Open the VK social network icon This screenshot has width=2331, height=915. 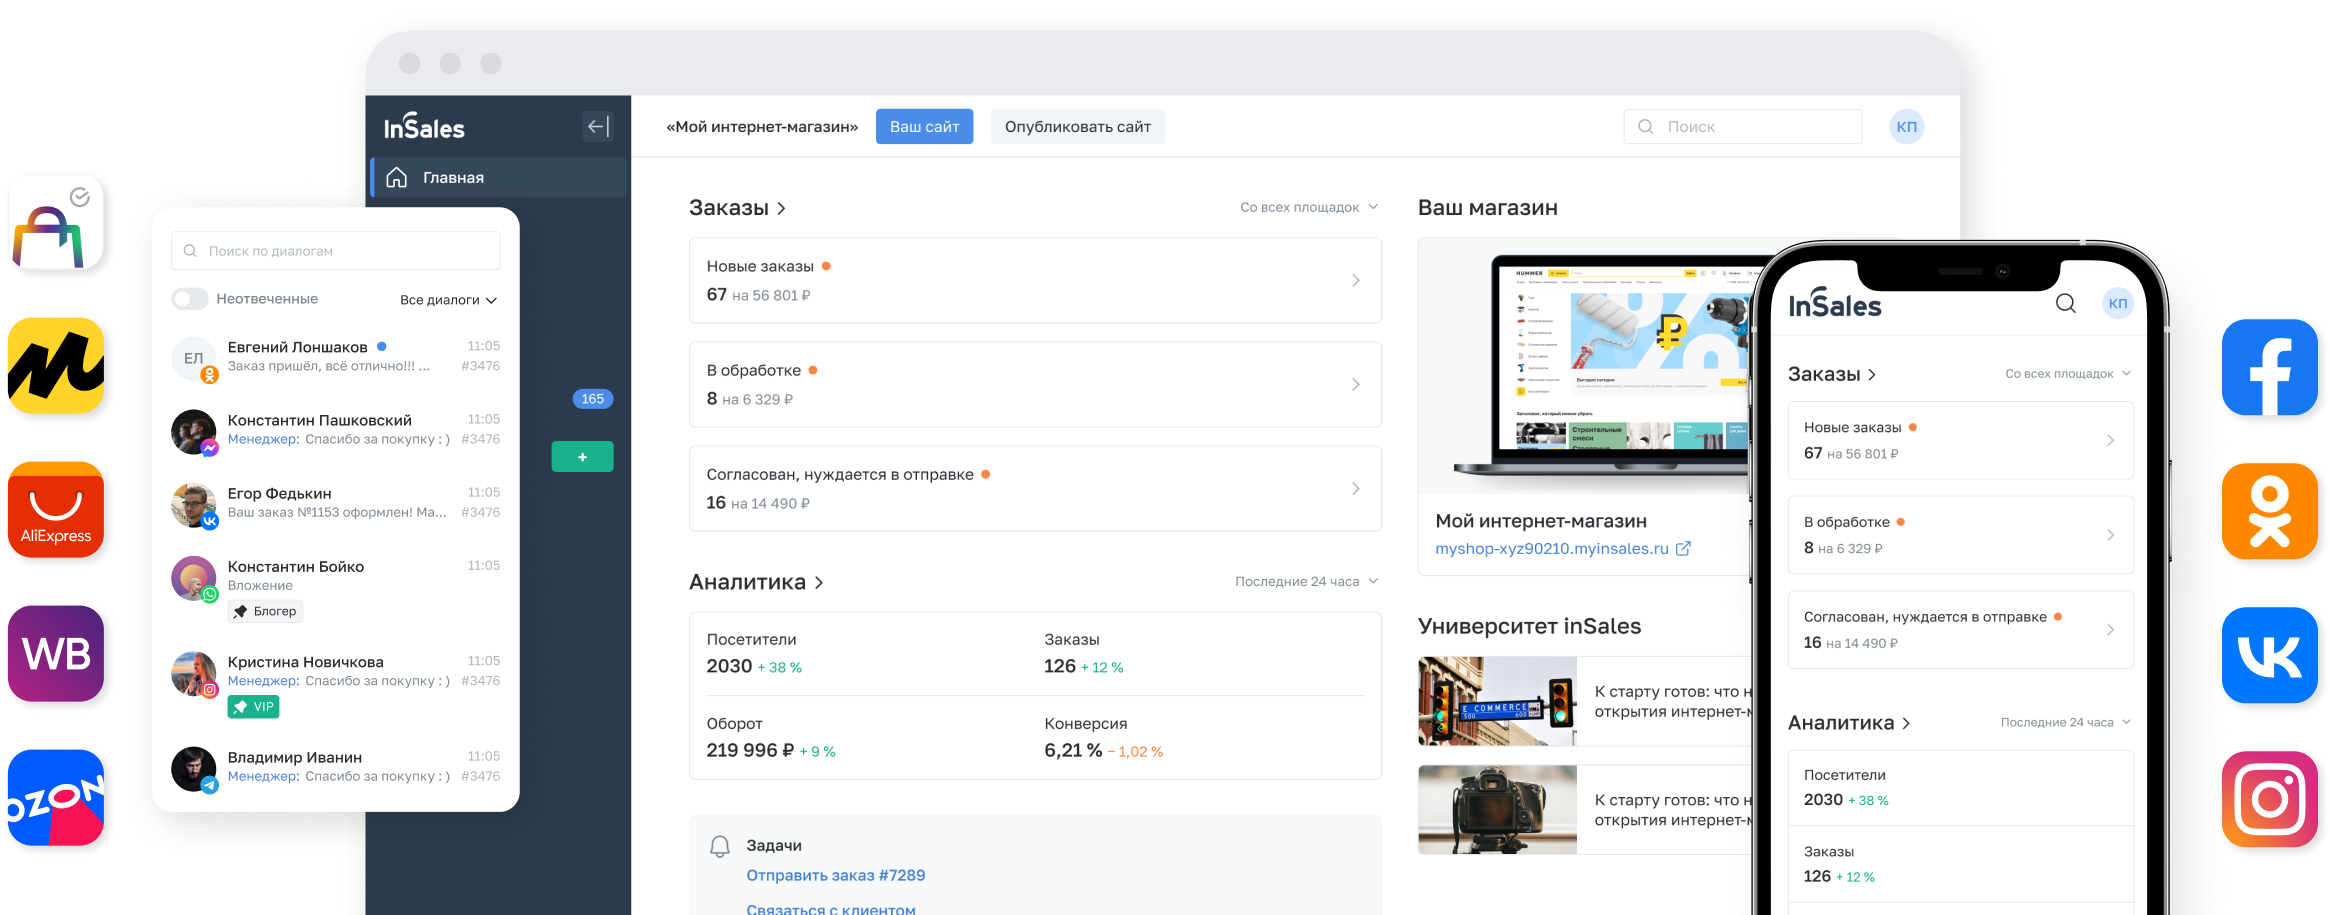2269,655
